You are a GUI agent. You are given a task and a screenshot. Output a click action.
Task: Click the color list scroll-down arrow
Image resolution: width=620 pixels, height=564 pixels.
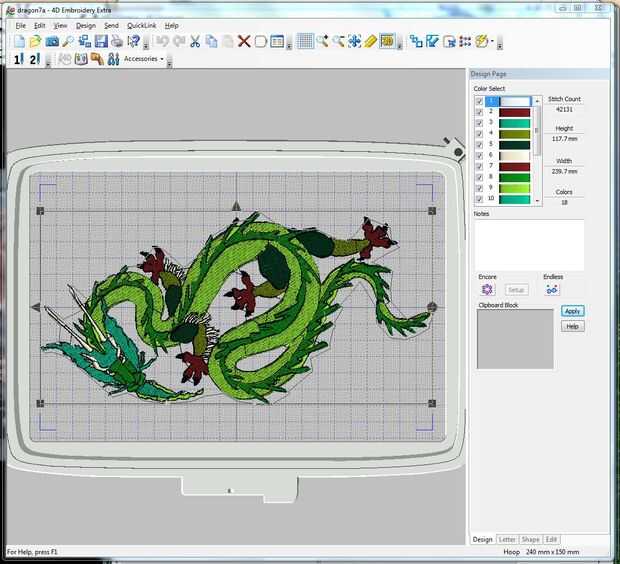point(537,201)
